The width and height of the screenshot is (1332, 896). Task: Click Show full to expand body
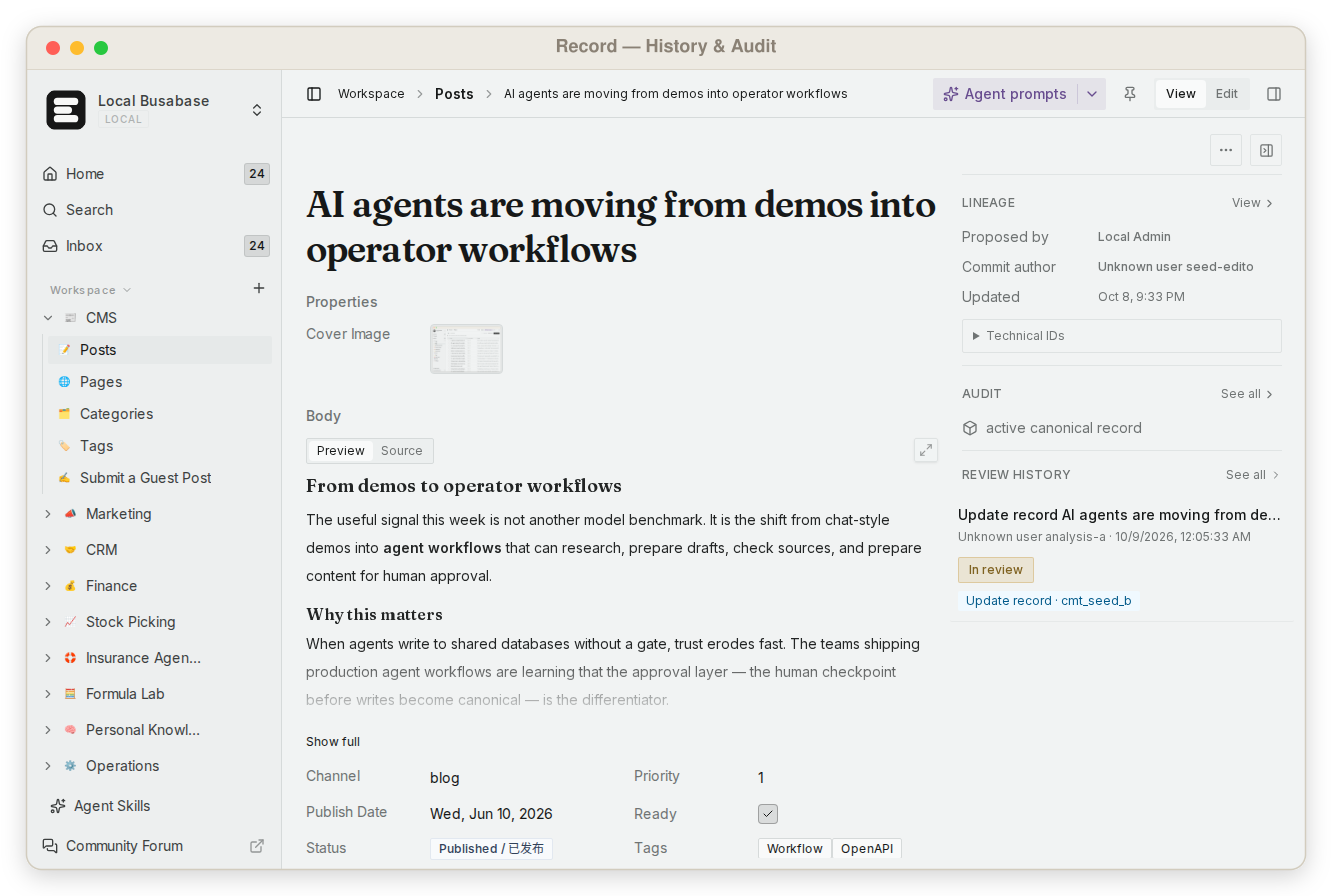[333, 742]
